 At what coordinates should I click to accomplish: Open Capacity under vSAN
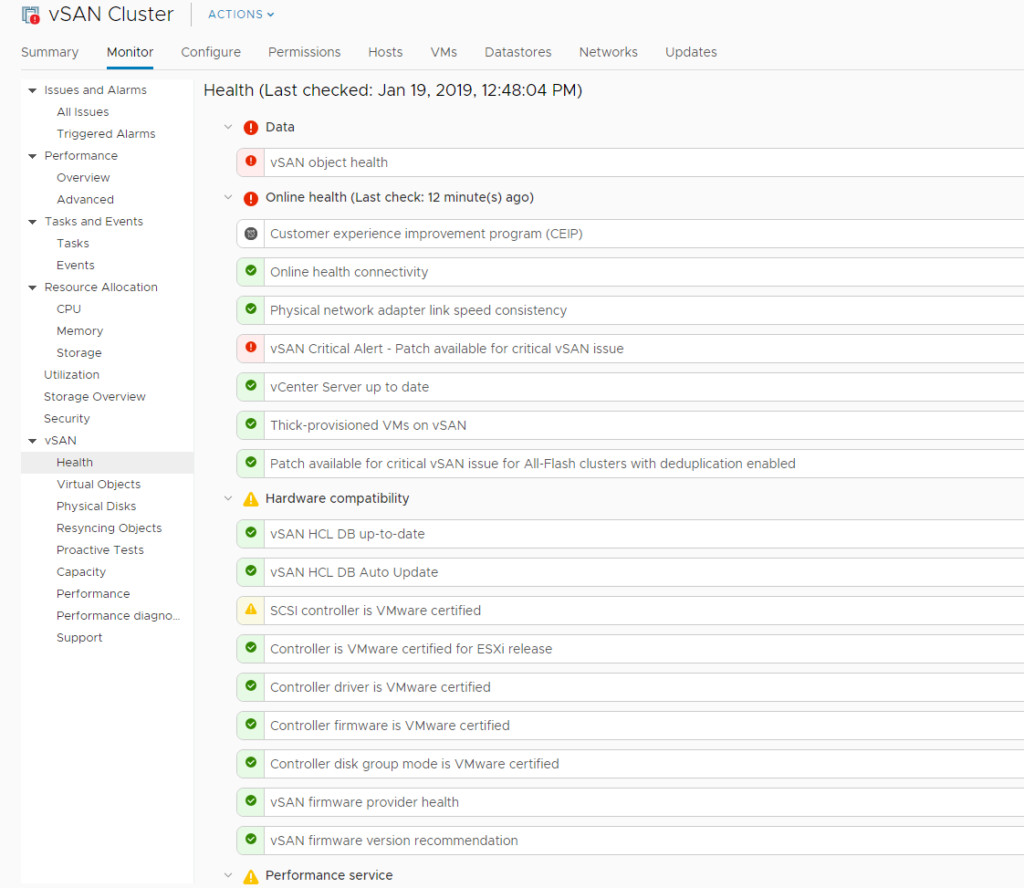[81, 572]
